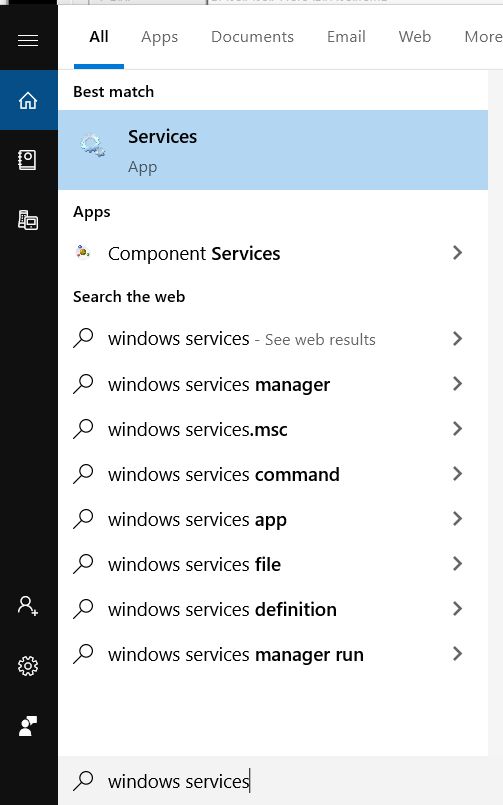503x805 pixels.
Task: Click the Component Services app icon
Action: [83, 252]
